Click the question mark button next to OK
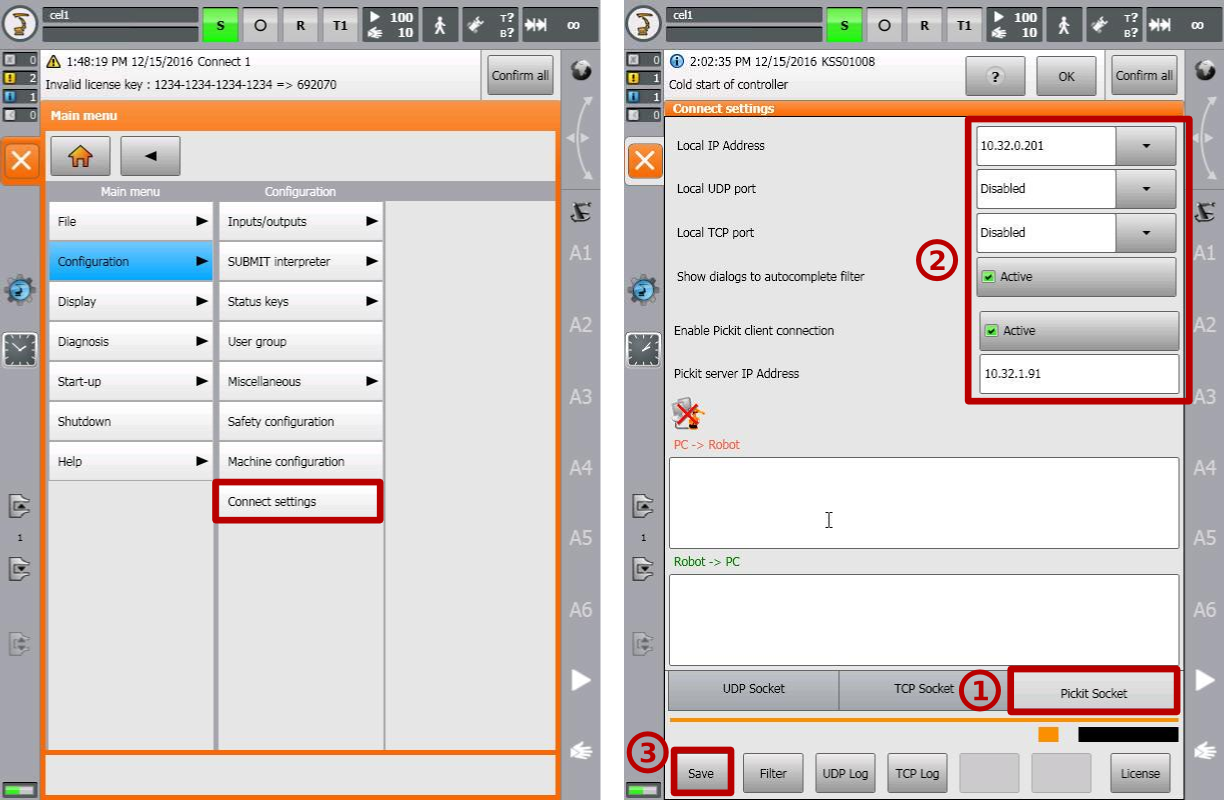This screenshot has height=800, width=1224. coord(995,76)
